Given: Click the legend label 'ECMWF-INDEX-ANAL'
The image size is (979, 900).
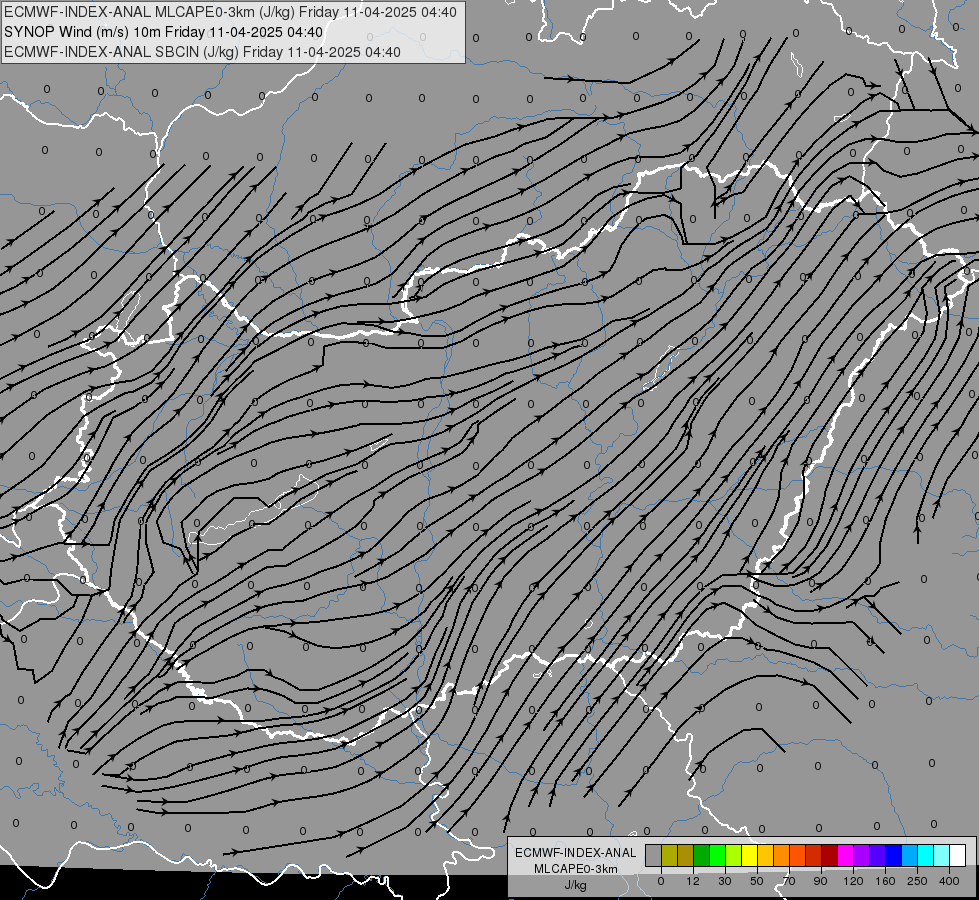Looking at the screenshot, I should 576,853.
